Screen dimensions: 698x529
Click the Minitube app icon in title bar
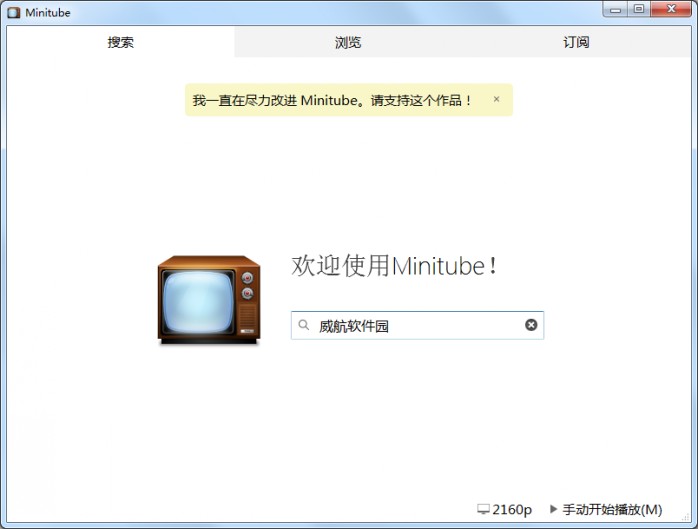coord(14,12)
